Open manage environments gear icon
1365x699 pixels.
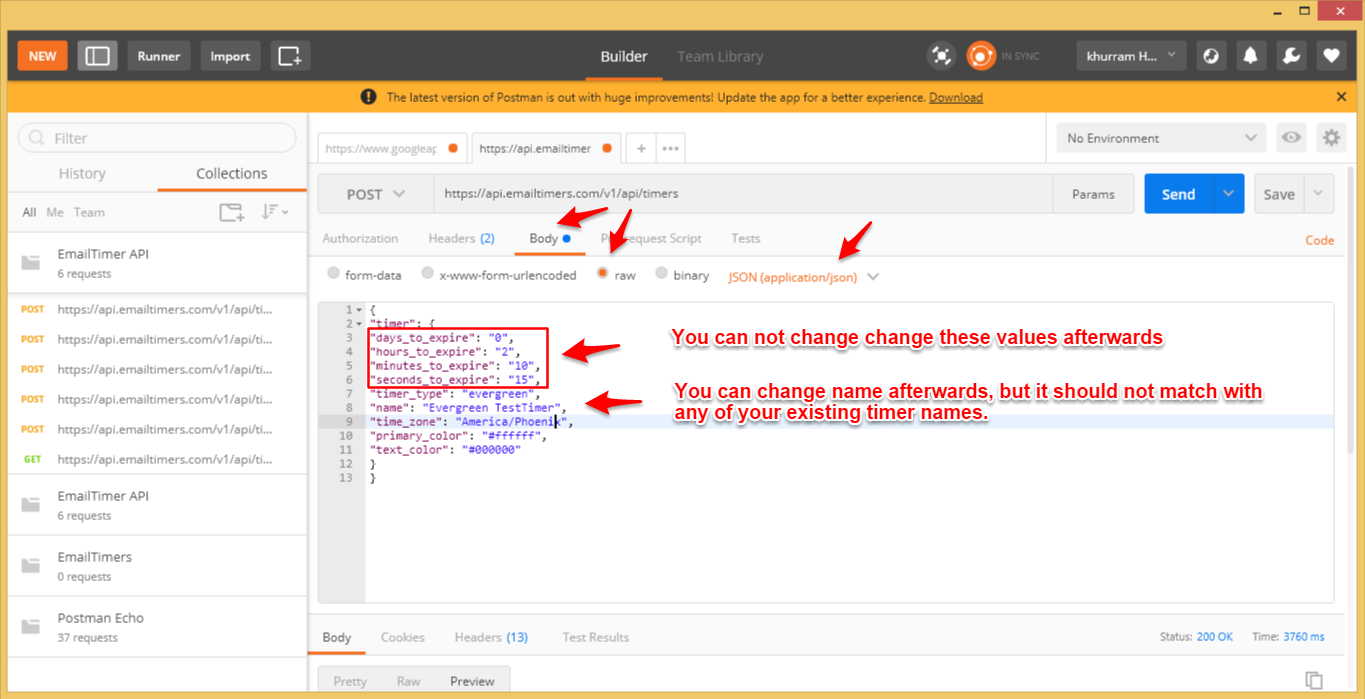(x=1331, y=138)
